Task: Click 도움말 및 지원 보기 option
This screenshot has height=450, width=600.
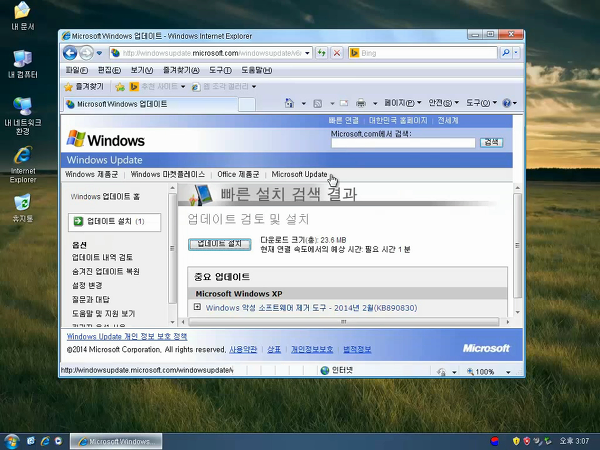Action: tap(104, 314)
